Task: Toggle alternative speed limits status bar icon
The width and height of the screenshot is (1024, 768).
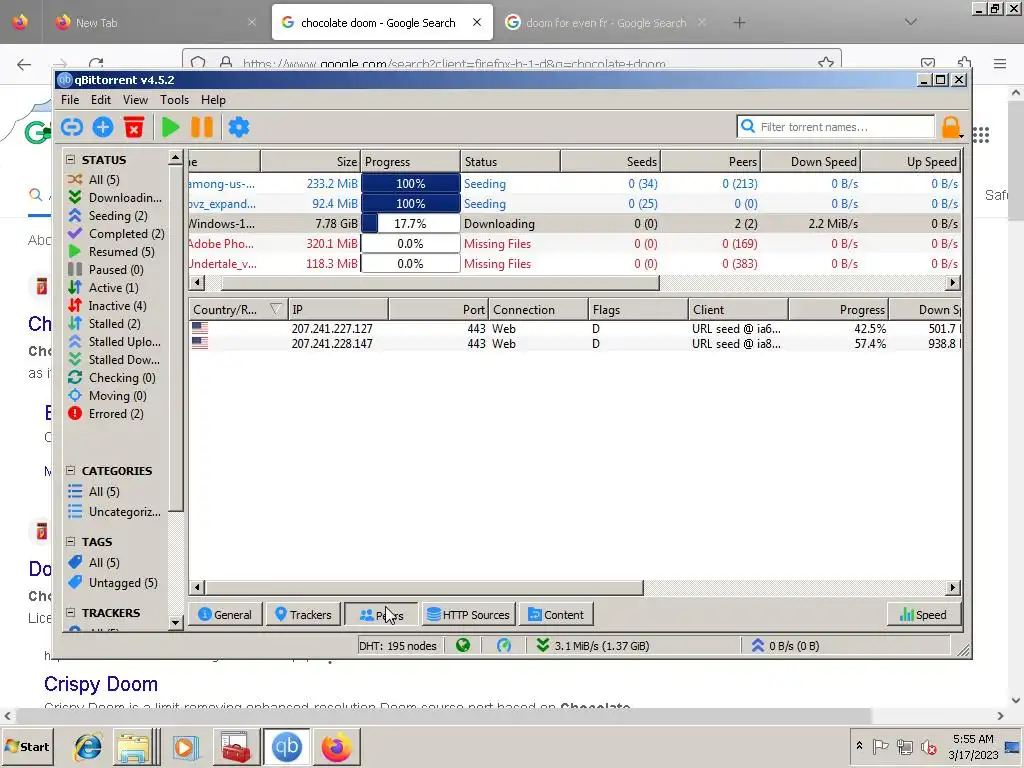Action: point(504,645)
